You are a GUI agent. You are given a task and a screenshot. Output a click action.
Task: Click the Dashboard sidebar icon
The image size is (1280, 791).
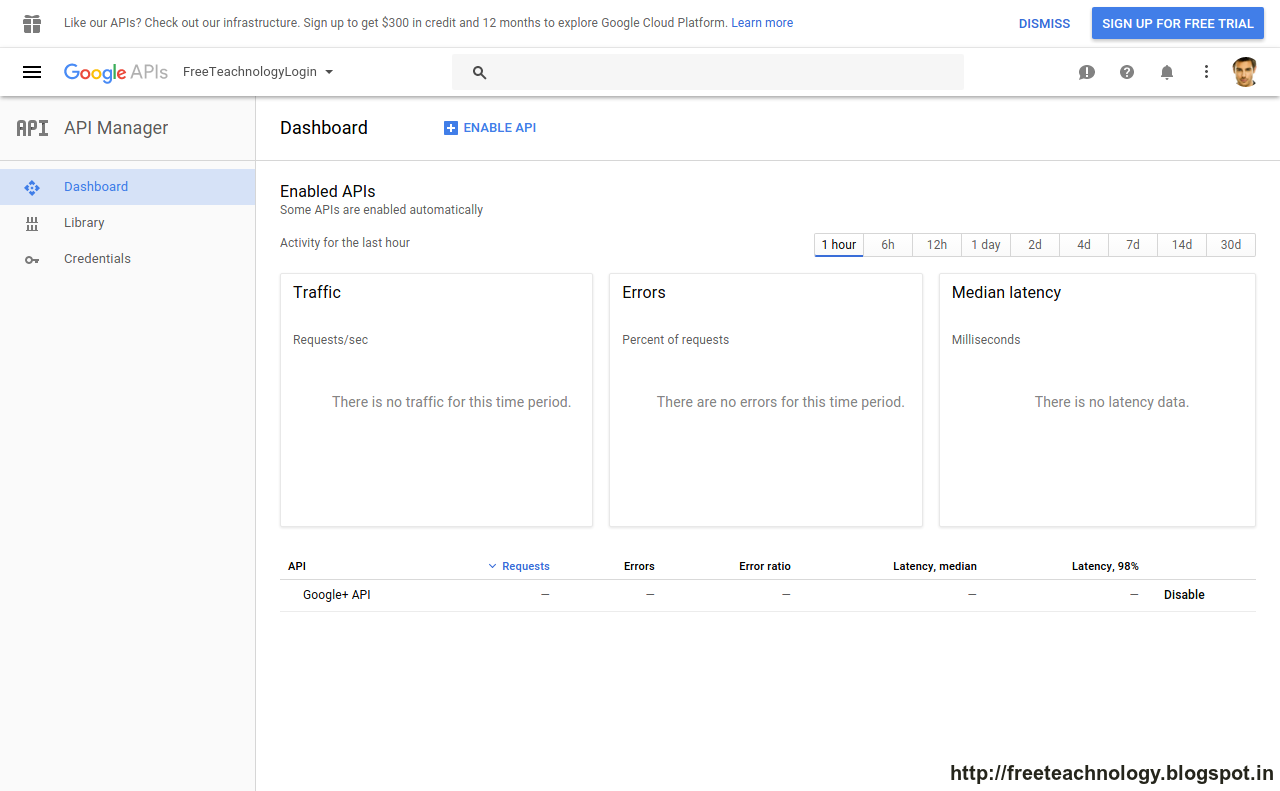coord(32,187)
